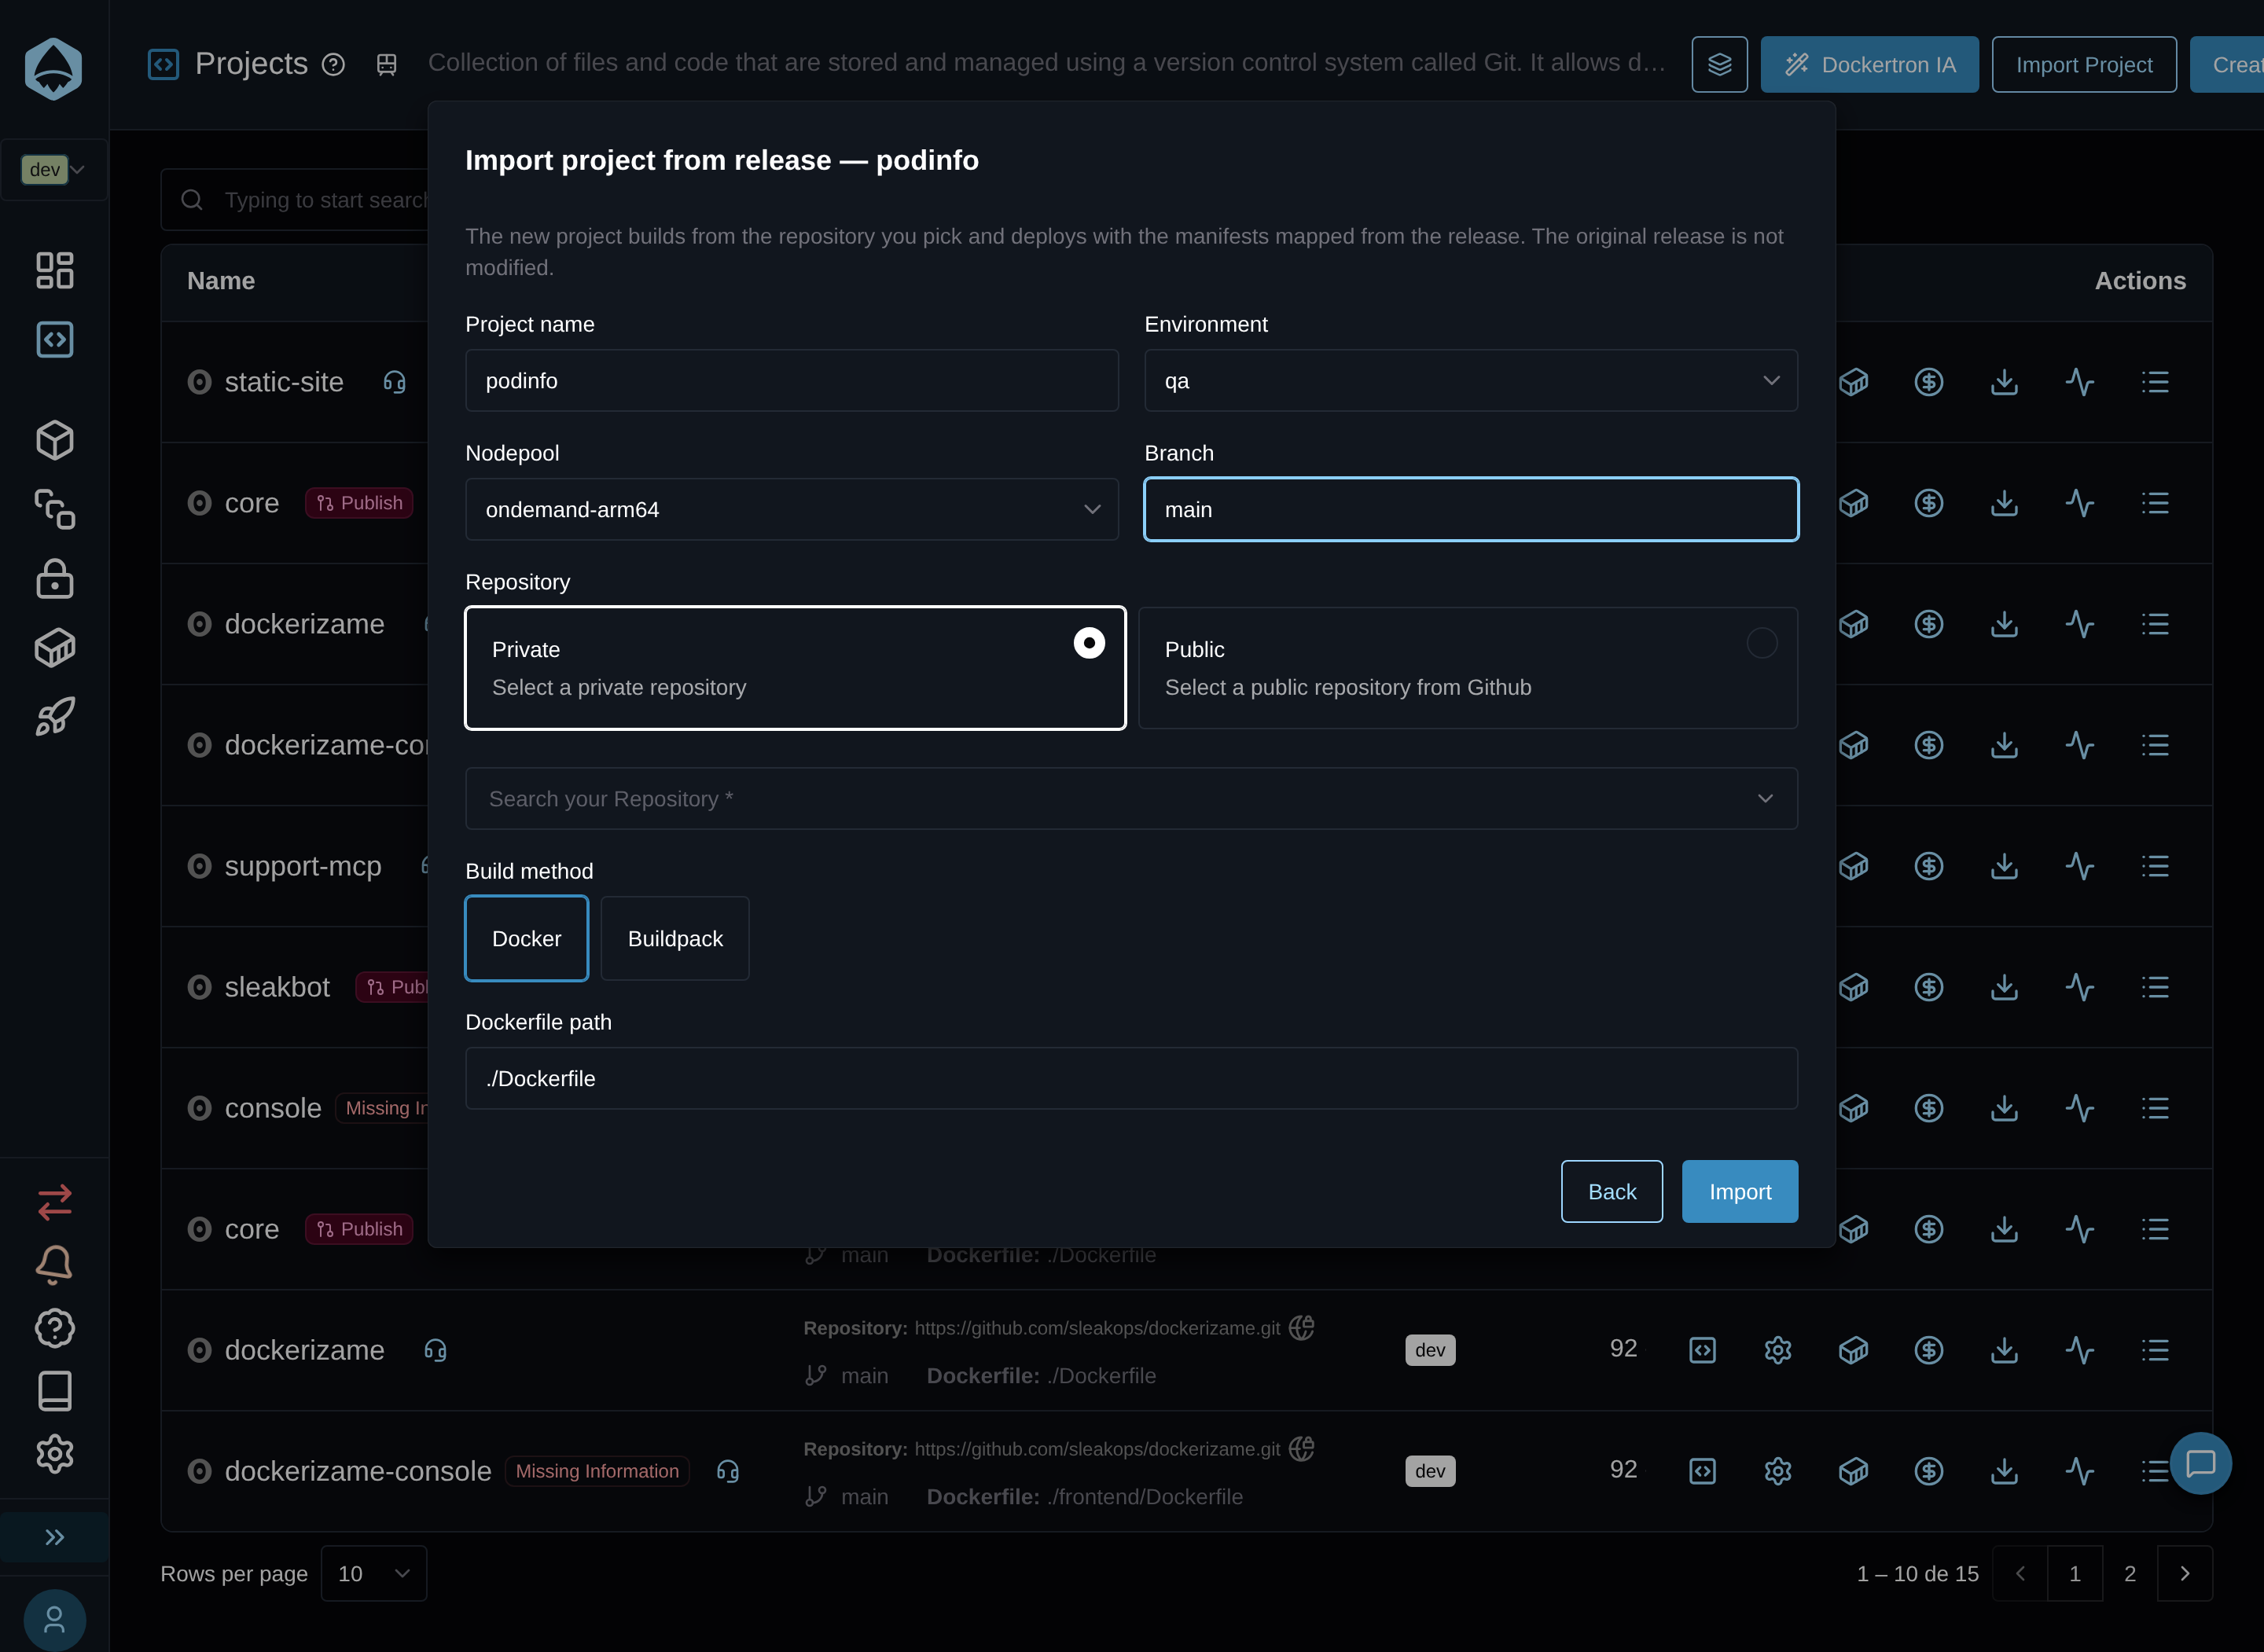Expand the Search your Repository dropdown
Screen dimensions: 2264x1652
click(1131, 798)
